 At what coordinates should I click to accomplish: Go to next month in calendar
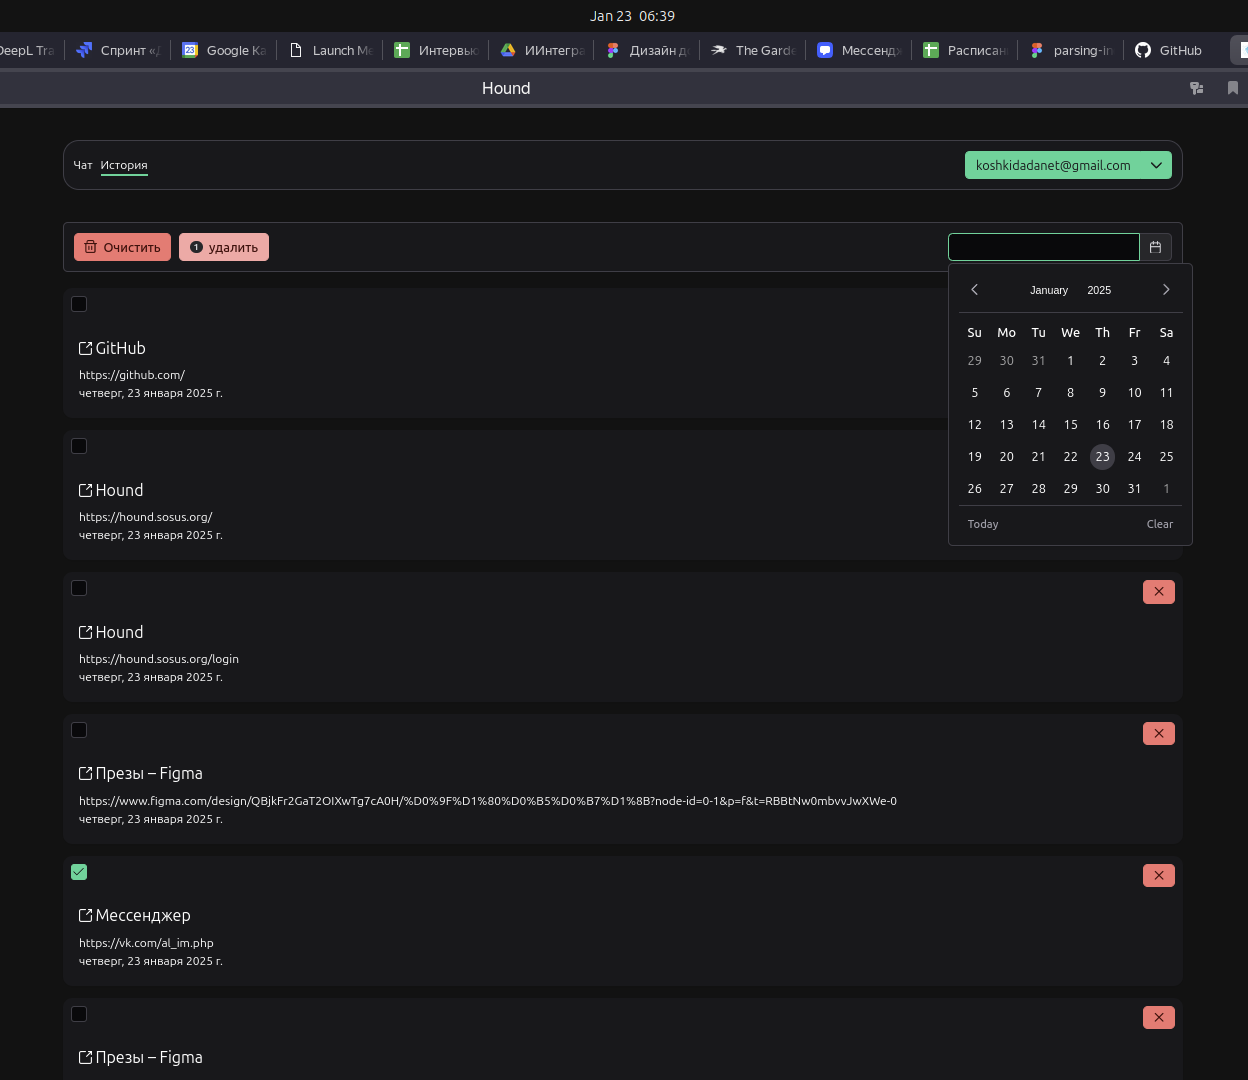point(1166,290)
